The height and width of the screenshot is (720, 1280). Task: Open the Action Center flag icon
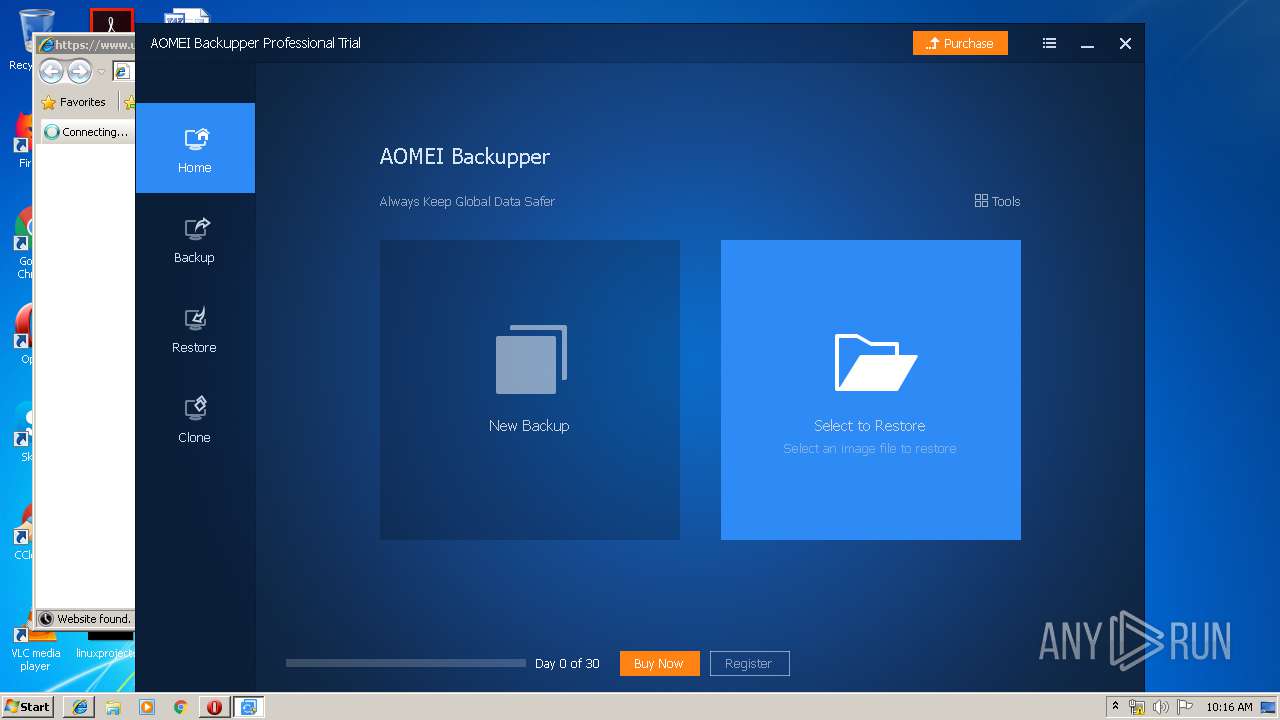(1185, 707)
